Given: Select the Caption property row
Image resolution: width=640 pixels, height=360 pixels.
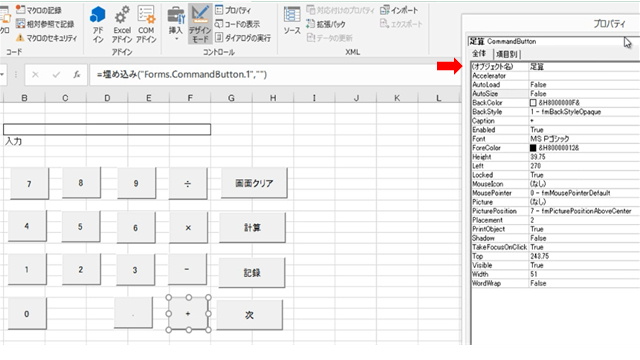Looking at the screenshot, I should point(556,120).
